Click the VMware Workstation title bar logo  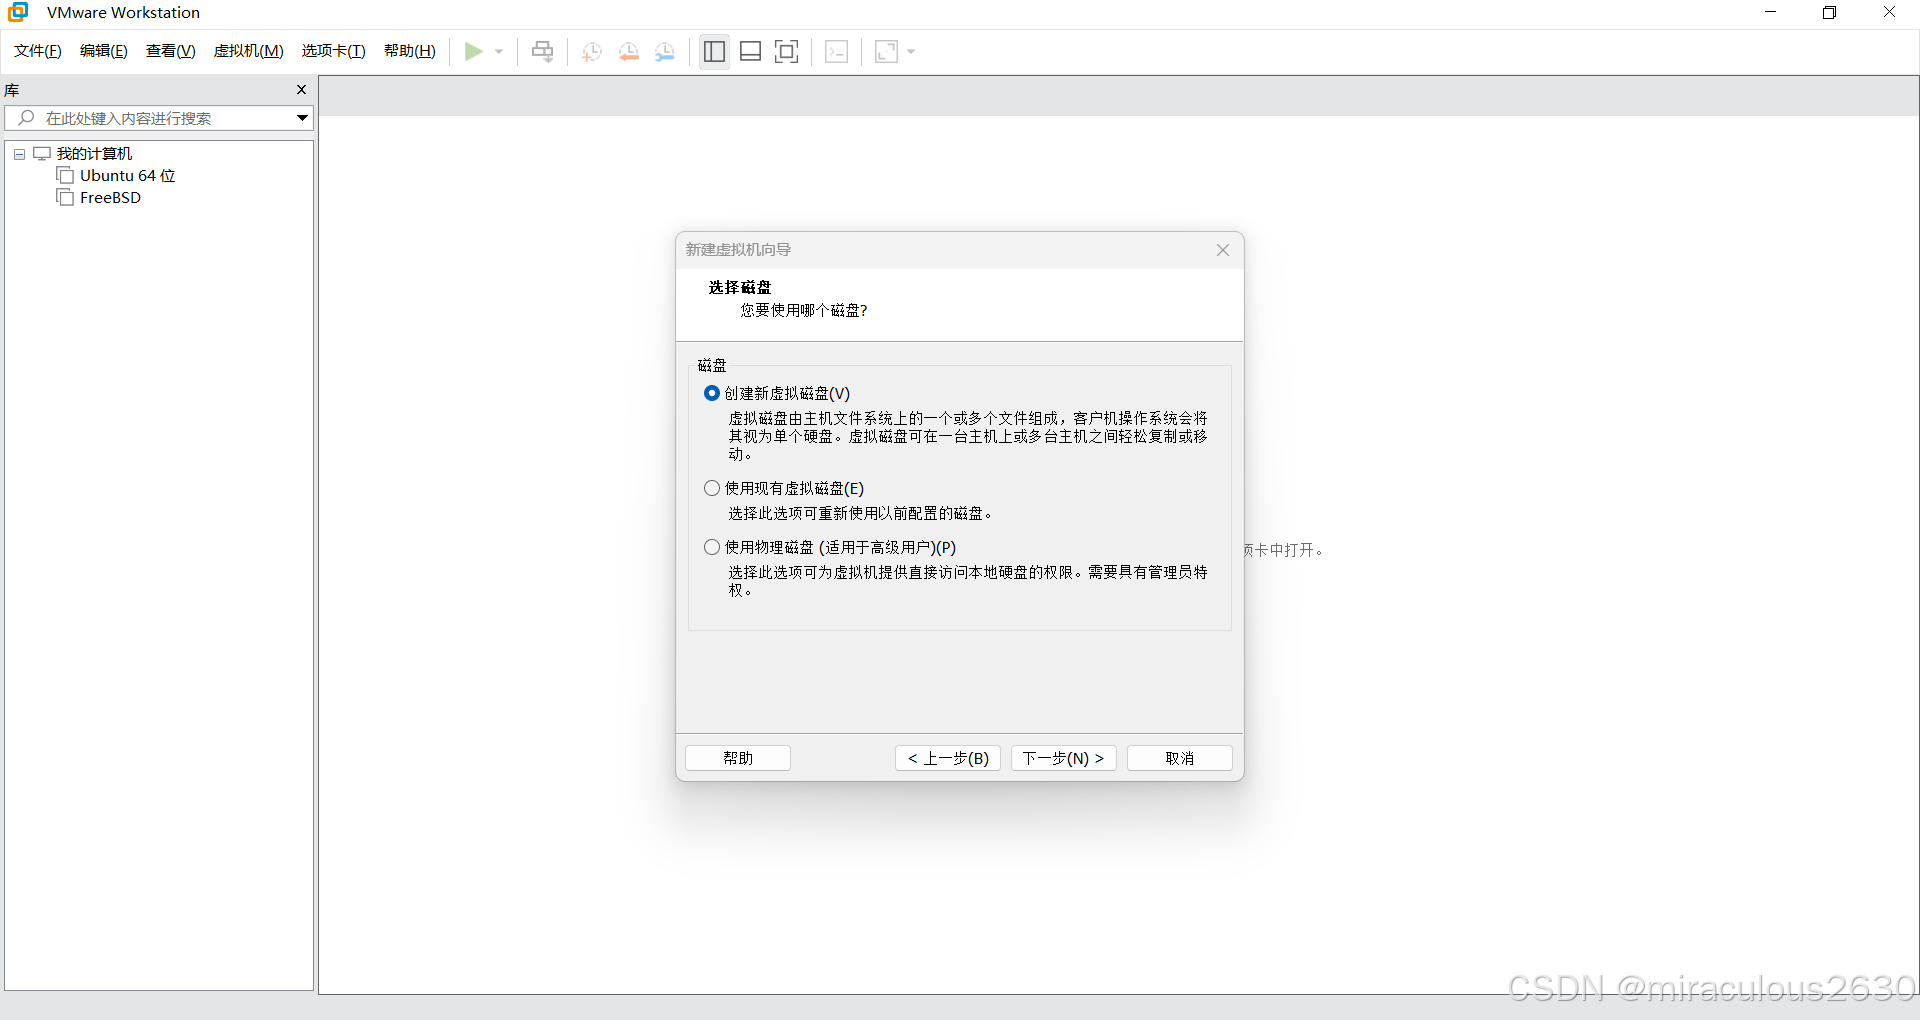(x=18, y=12)
